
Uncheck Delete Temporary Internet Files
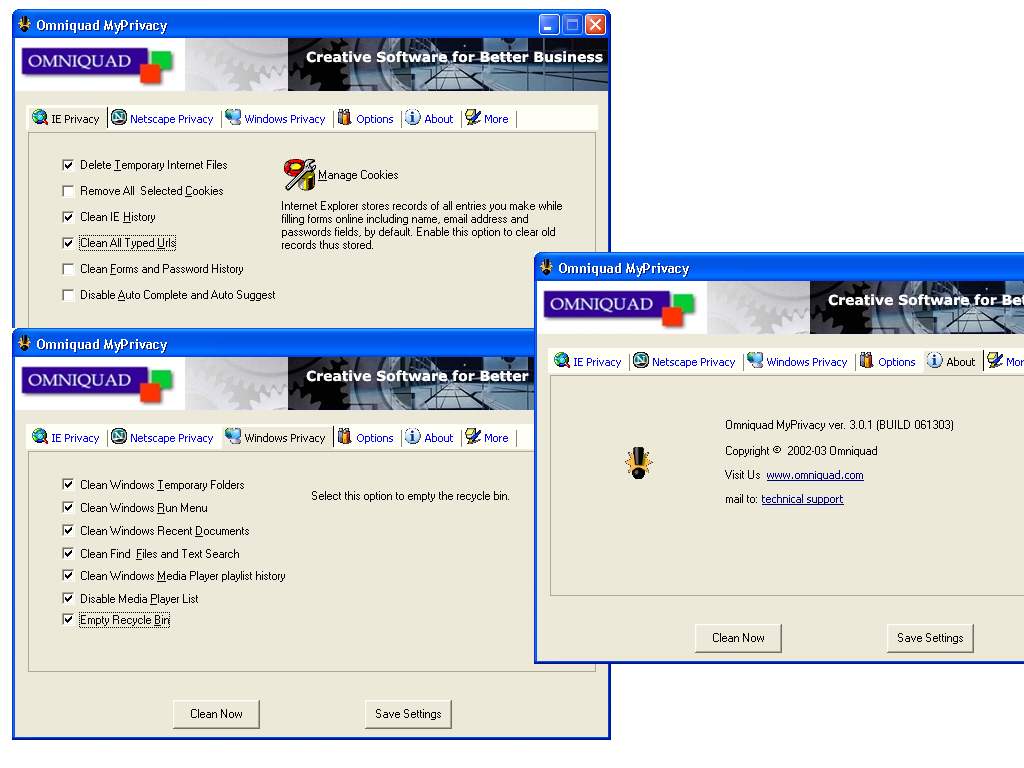coord(68,165)
